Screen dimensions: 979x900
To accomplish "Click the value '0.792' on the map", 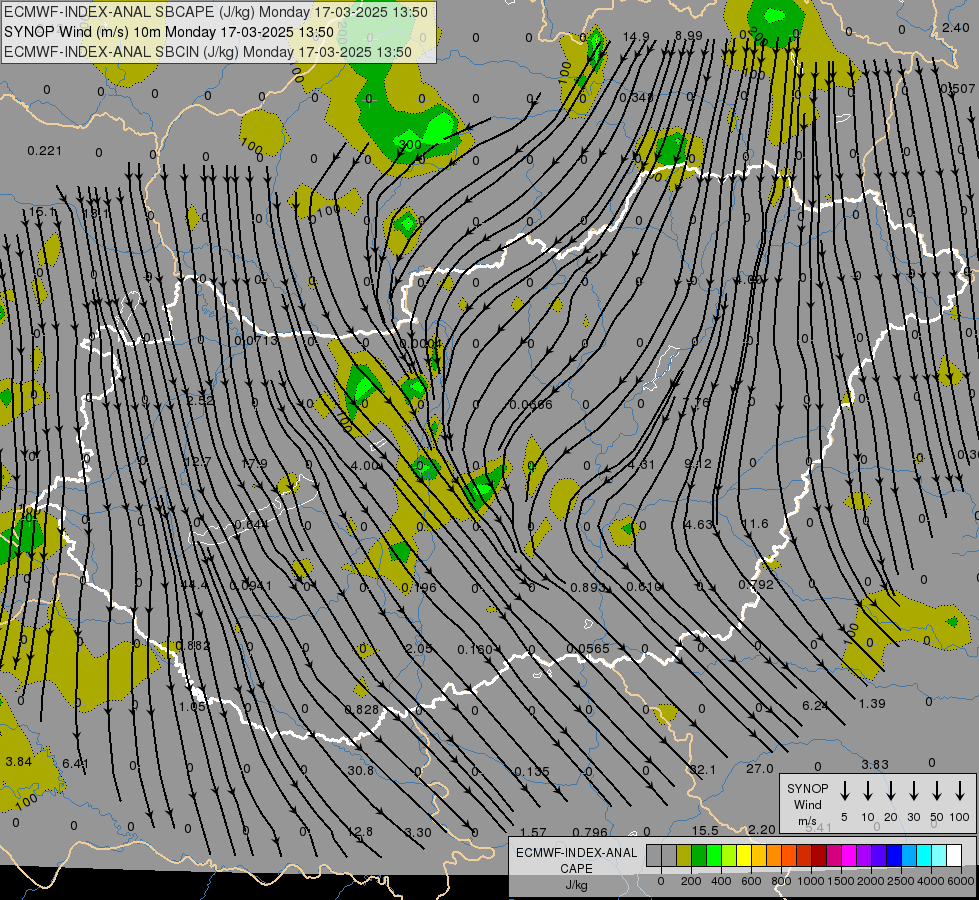I will click(x=756, y=585).
